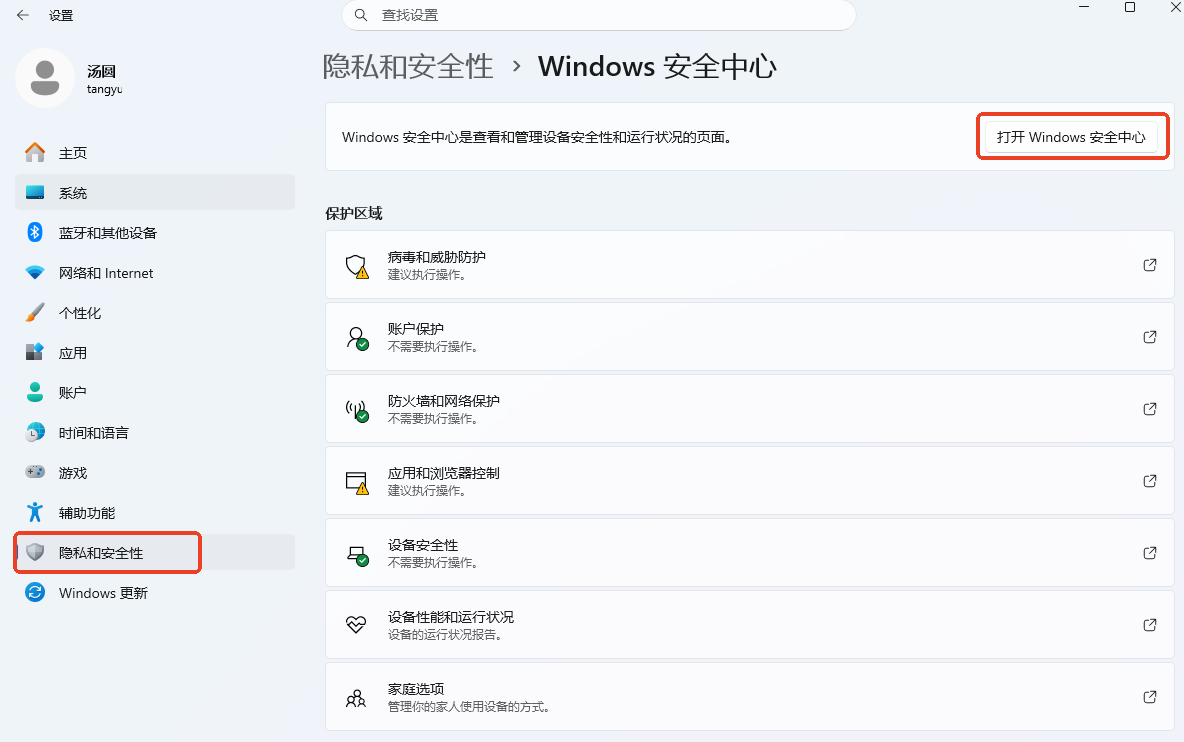Open the 汤圆 account name
Screen dimensions: 1184x742
pos(101,71)
